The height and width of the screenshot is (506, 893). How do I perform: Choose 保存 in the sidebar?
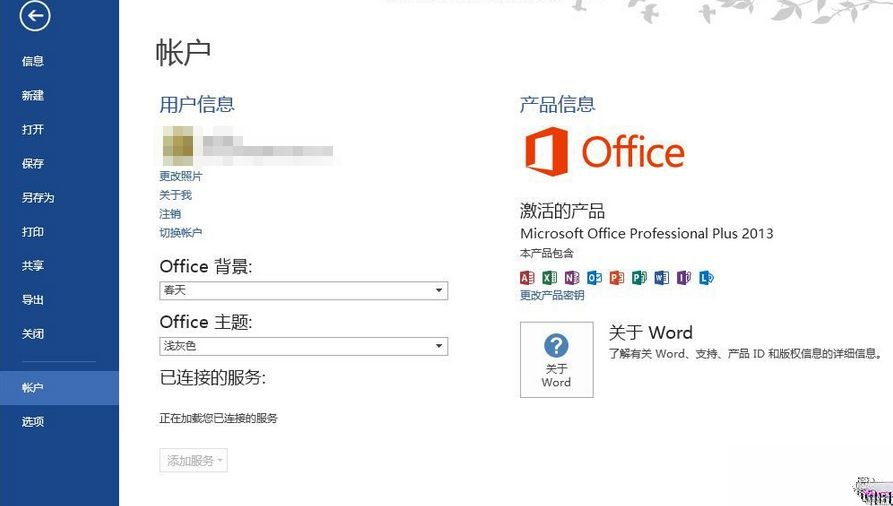(x=33, y=164)
